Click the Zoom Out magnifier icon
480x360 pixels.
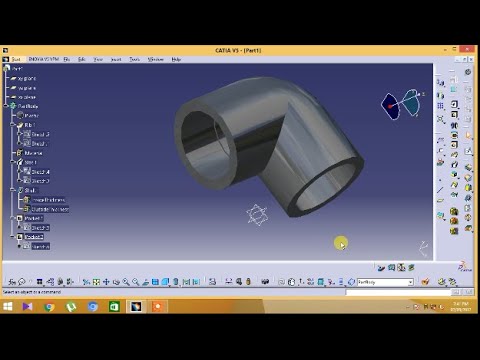coord(135,282)
